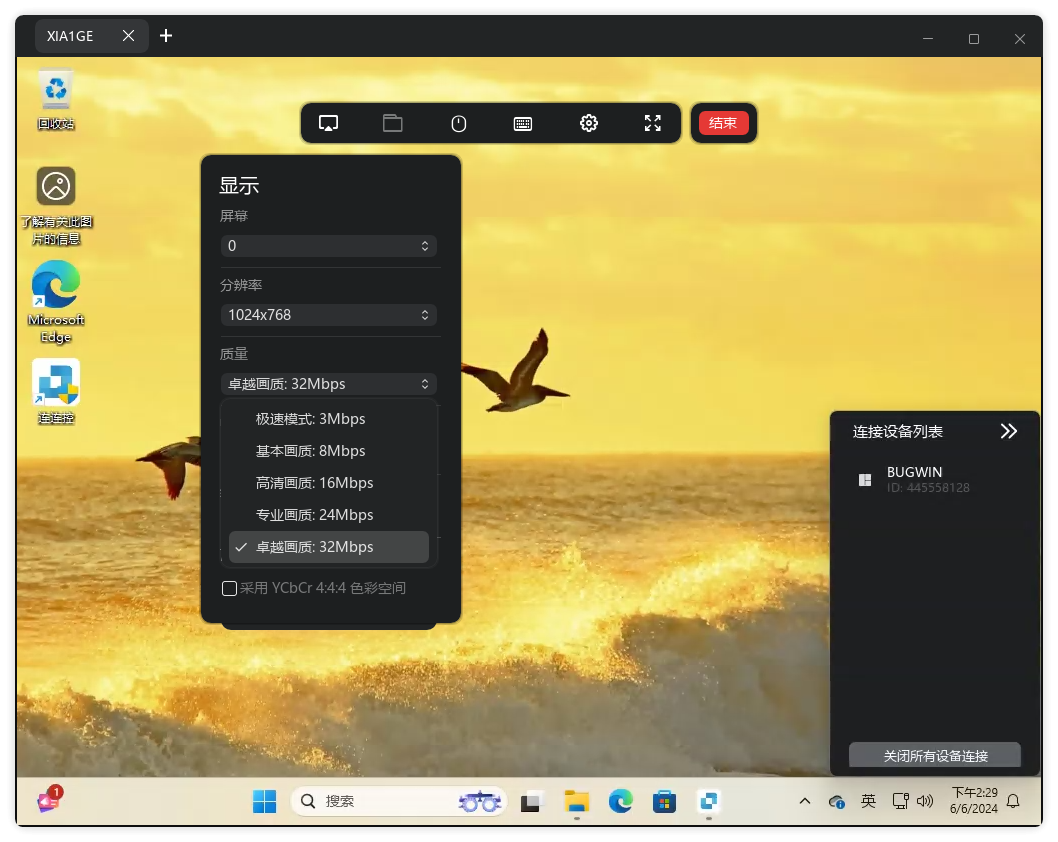Click the search highlights glasses icon
The image size is (1058, 842).
pos(480,802)
